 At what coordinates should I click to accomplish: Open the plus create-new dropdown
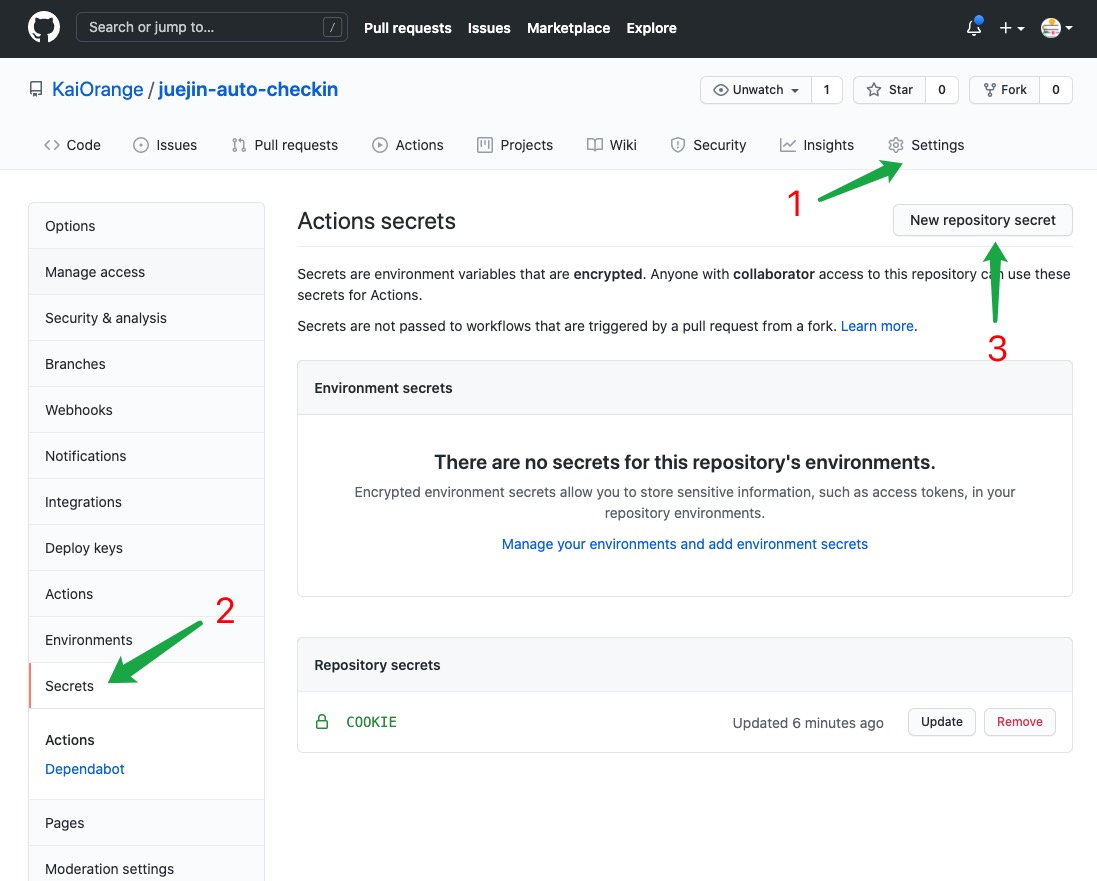[1012, 28]
